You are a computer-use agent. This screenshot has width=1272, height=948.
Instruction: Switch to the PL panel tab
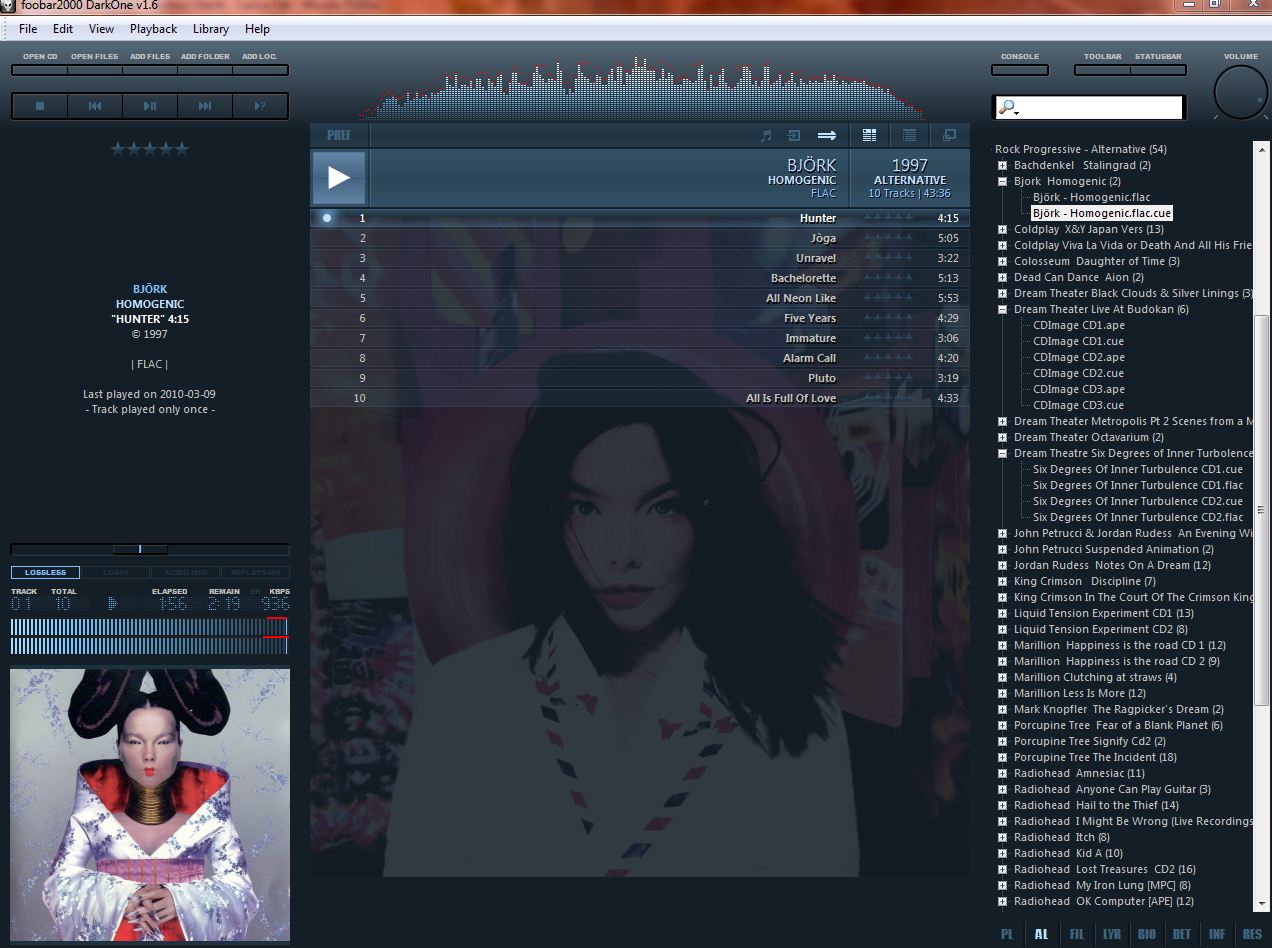[1007, 934]
